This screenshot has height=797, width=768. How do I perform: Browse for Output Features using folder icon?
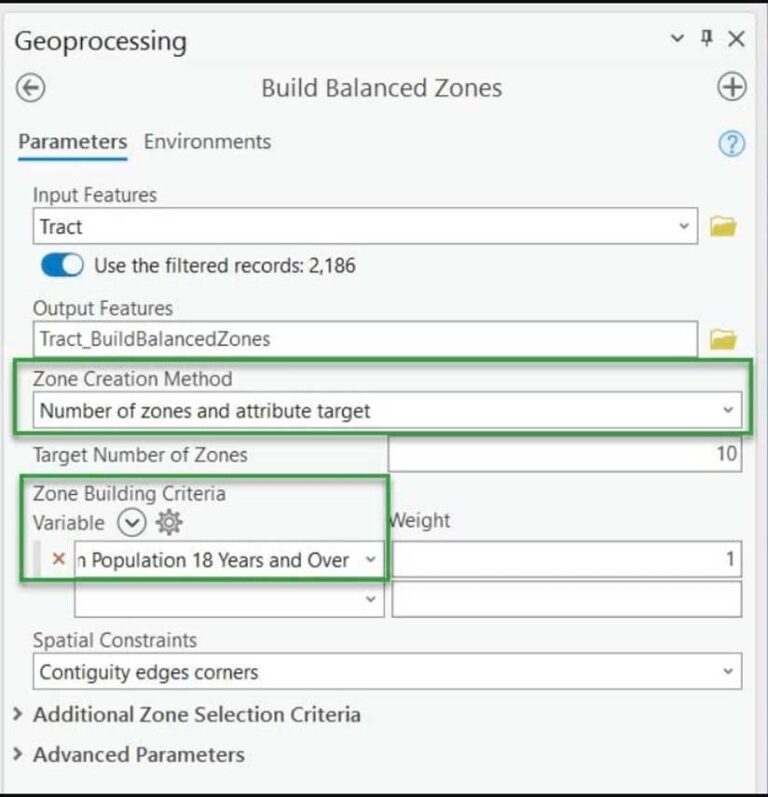(723, 340)
